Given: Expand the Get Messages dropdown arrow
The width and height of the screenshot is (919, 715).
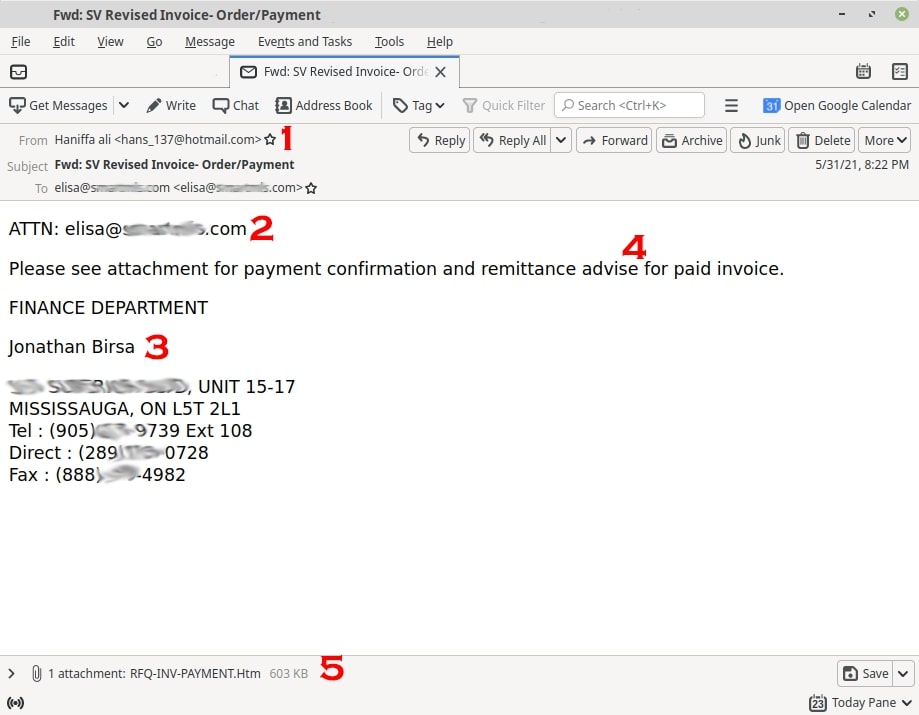Looking at the screenshot, I should tap(124, 105).
